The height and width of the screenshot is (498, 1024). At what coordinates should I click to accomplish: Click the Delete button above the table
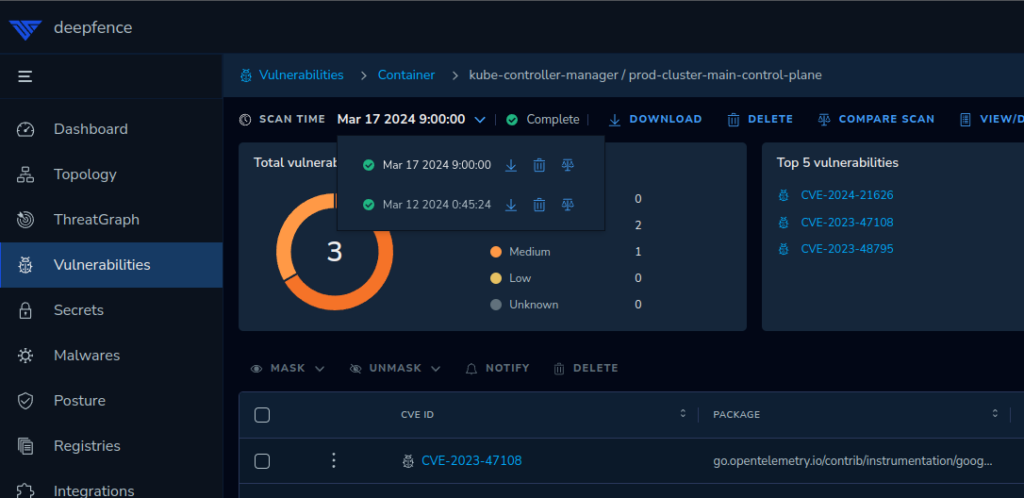(586, 369)
